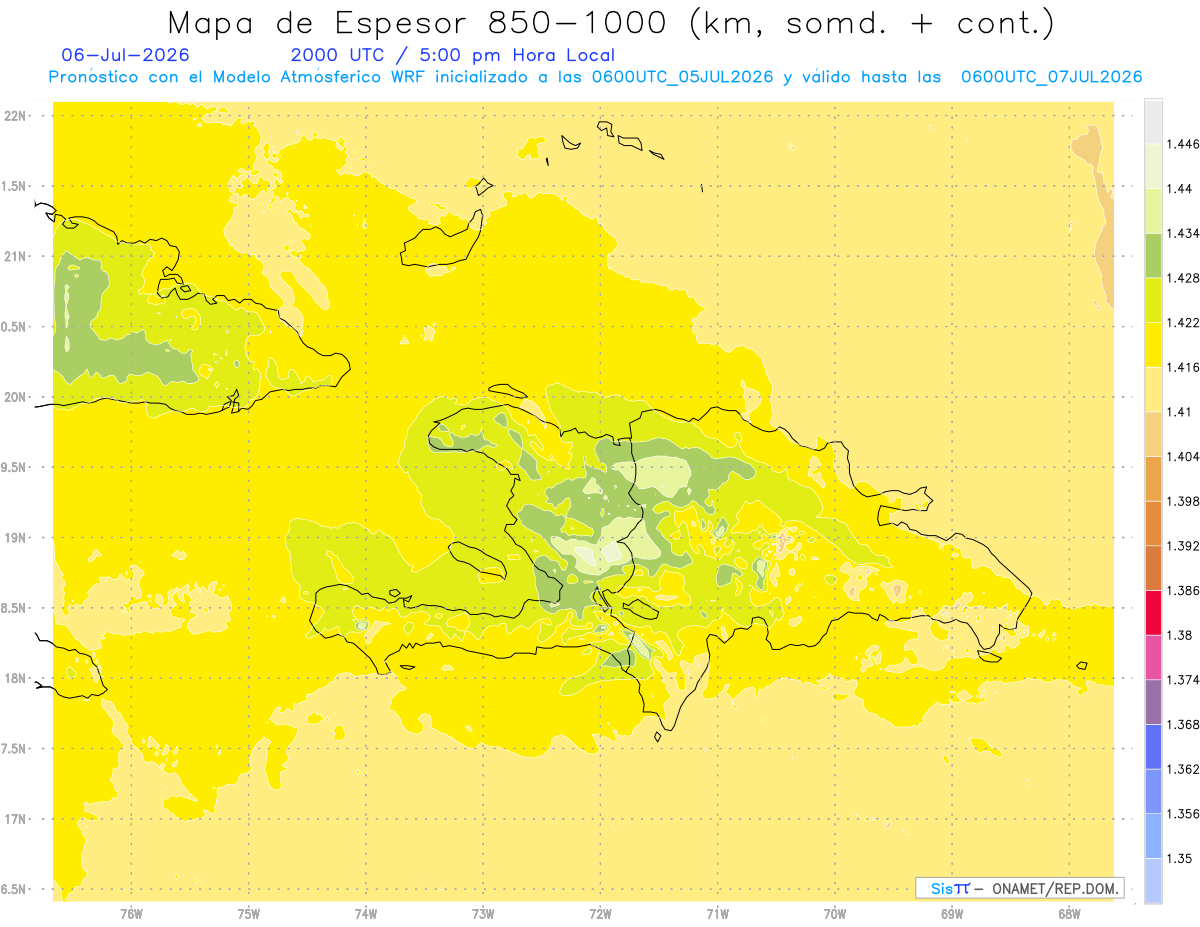Select the purple swatch between 1.368 and 1.374
Image resolution: width=1200 pixels, height=927 pixels.
(1153, 701)
